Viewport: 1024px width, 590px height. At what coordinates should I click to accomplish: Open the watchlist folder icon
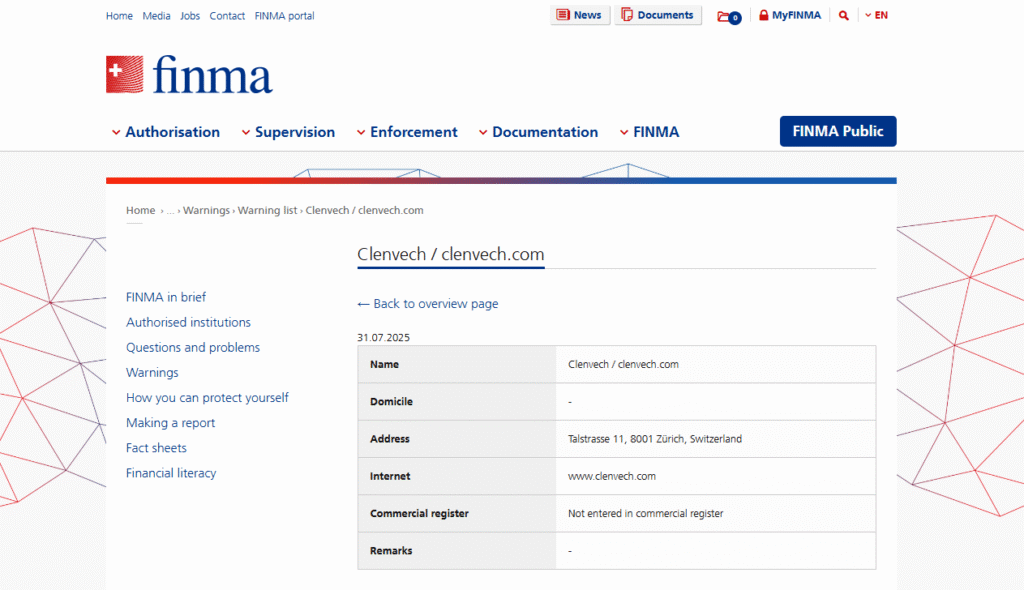(x=728, y=16)
